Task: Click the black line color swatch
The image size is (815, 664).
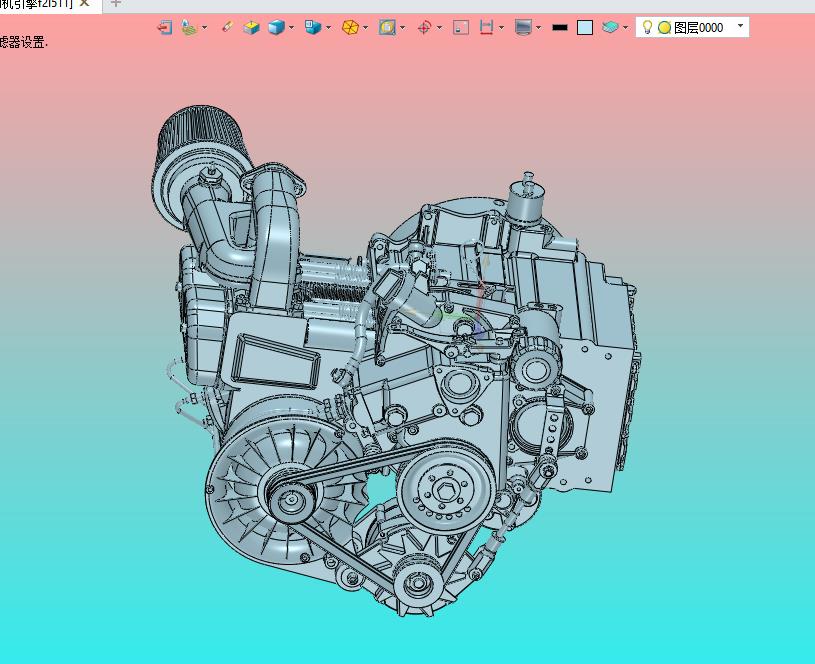Action: 560,28
